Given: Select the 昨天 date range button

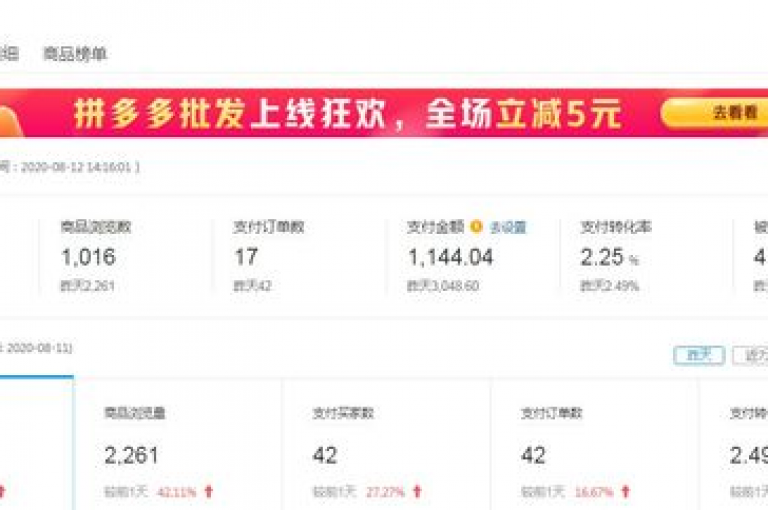Looking at the screenshot, I should [699, 355].
